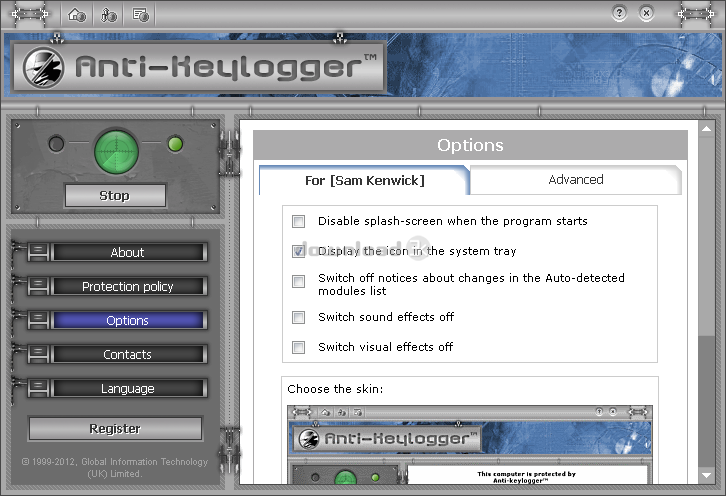Switch to the Advanced tab
Viewport: 726px width, 496px height.
(x=575, y=180)
